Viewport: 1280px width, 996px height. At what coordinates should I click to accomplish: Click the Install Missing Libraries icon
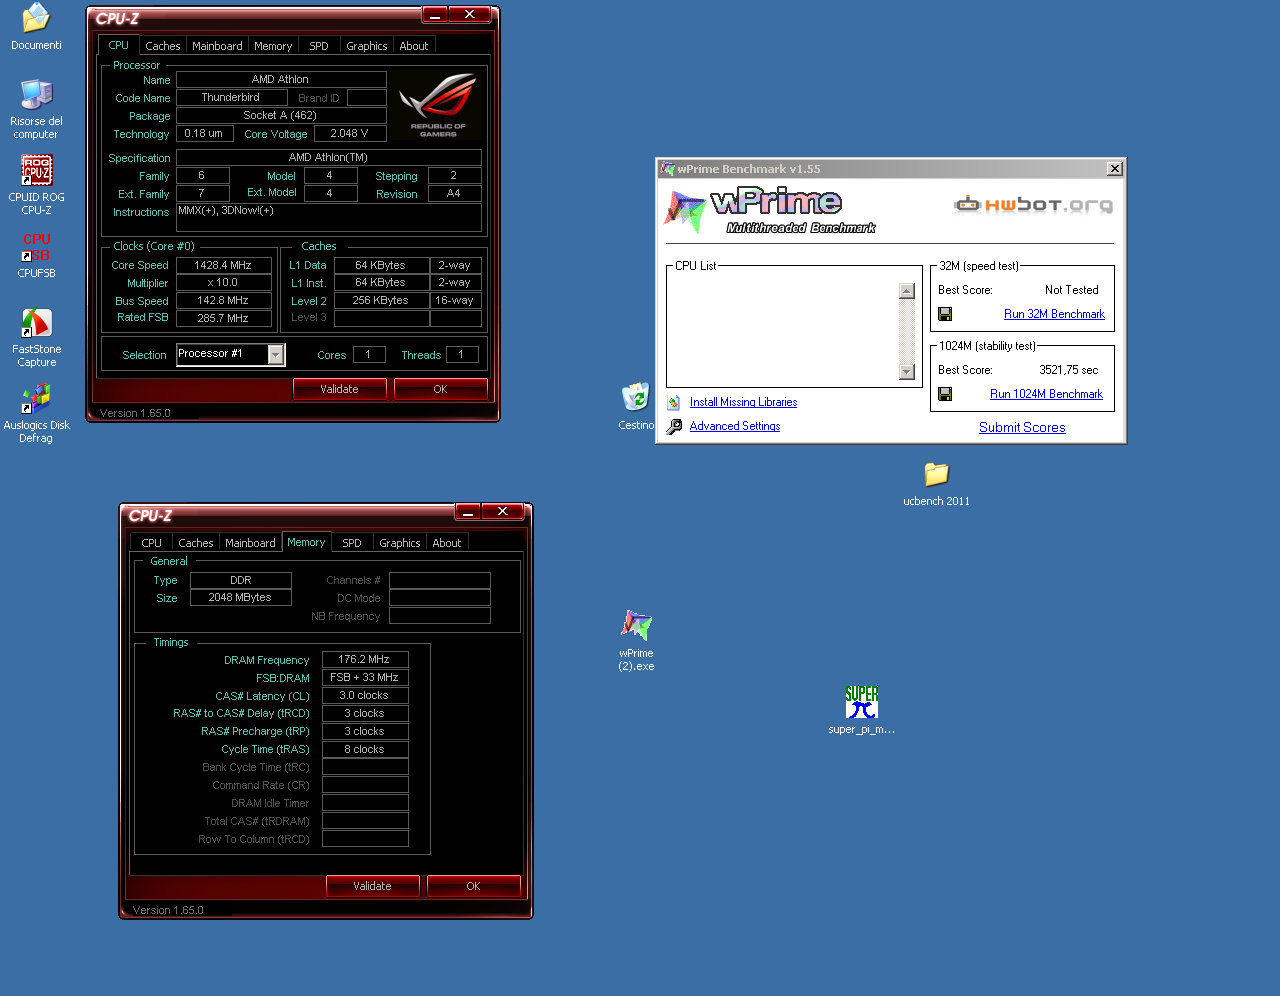pyautogui.click(x=674, y=402)
